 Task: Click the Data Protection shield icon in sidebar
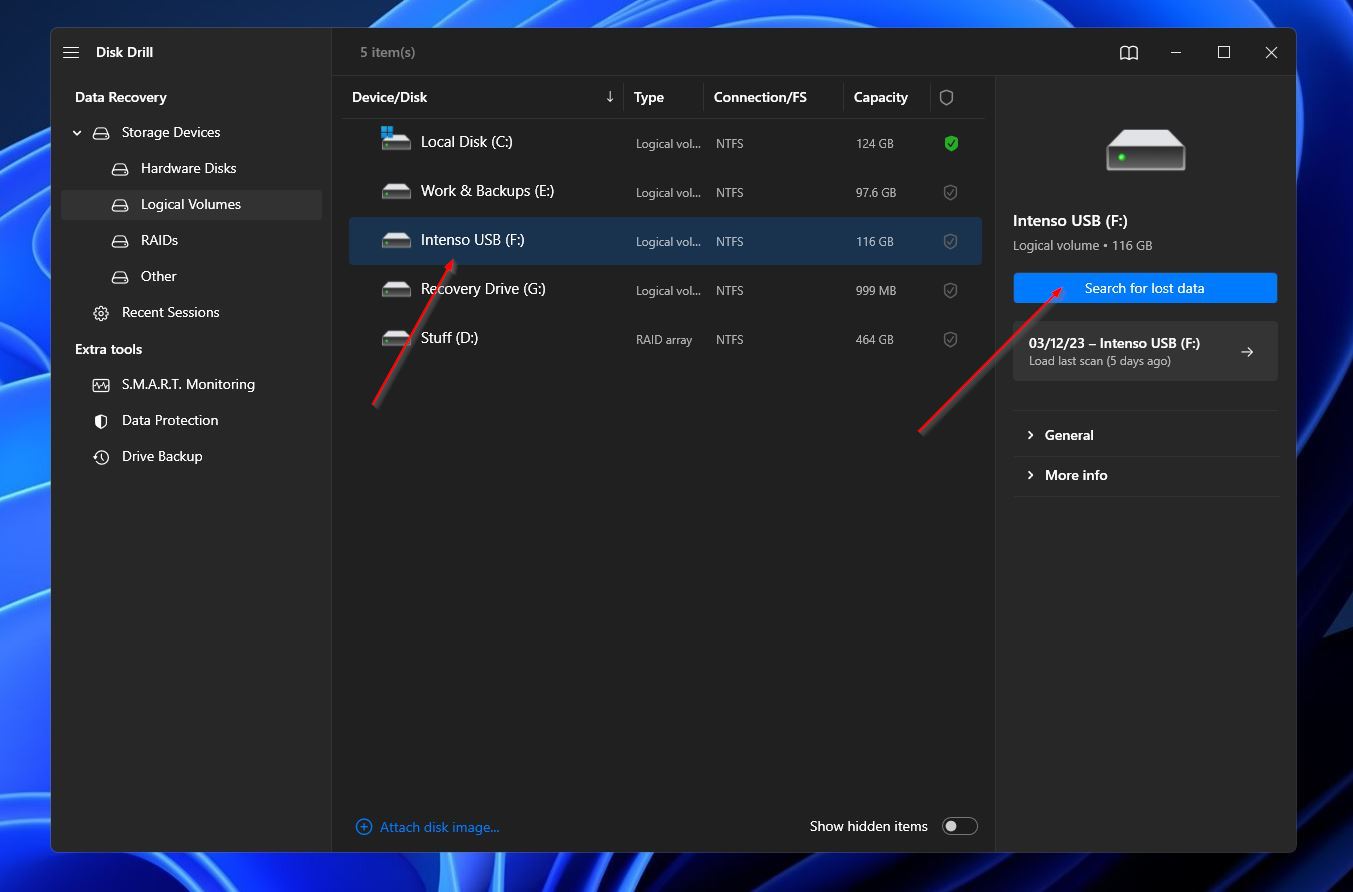tap(101, 421)
